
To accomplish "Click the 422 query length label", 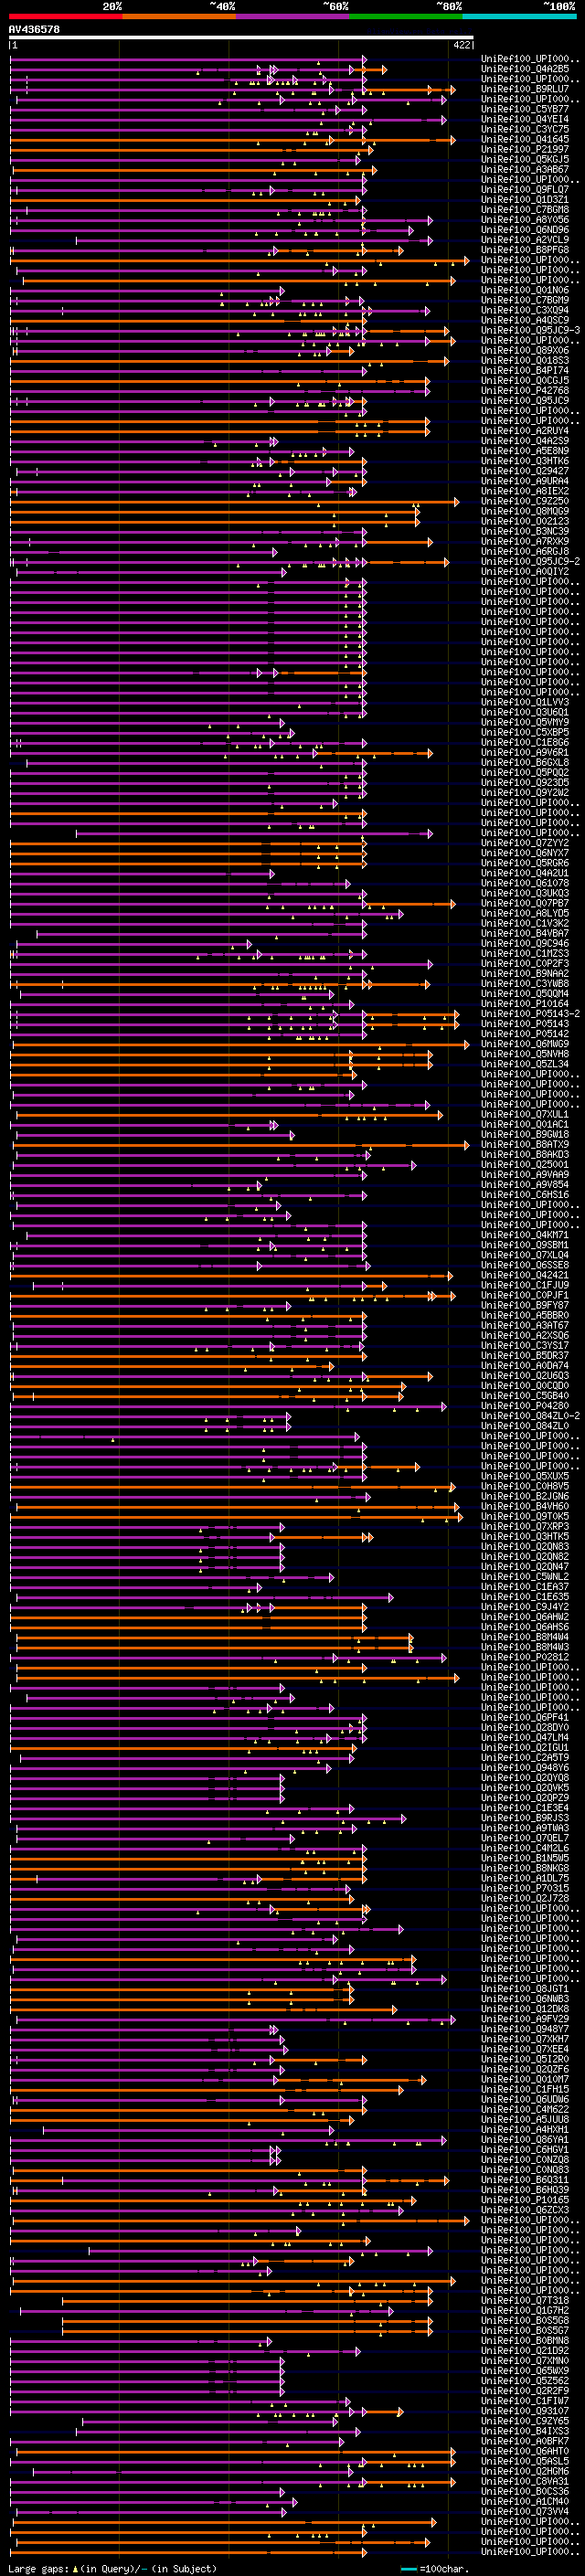I will coord(461,45).
